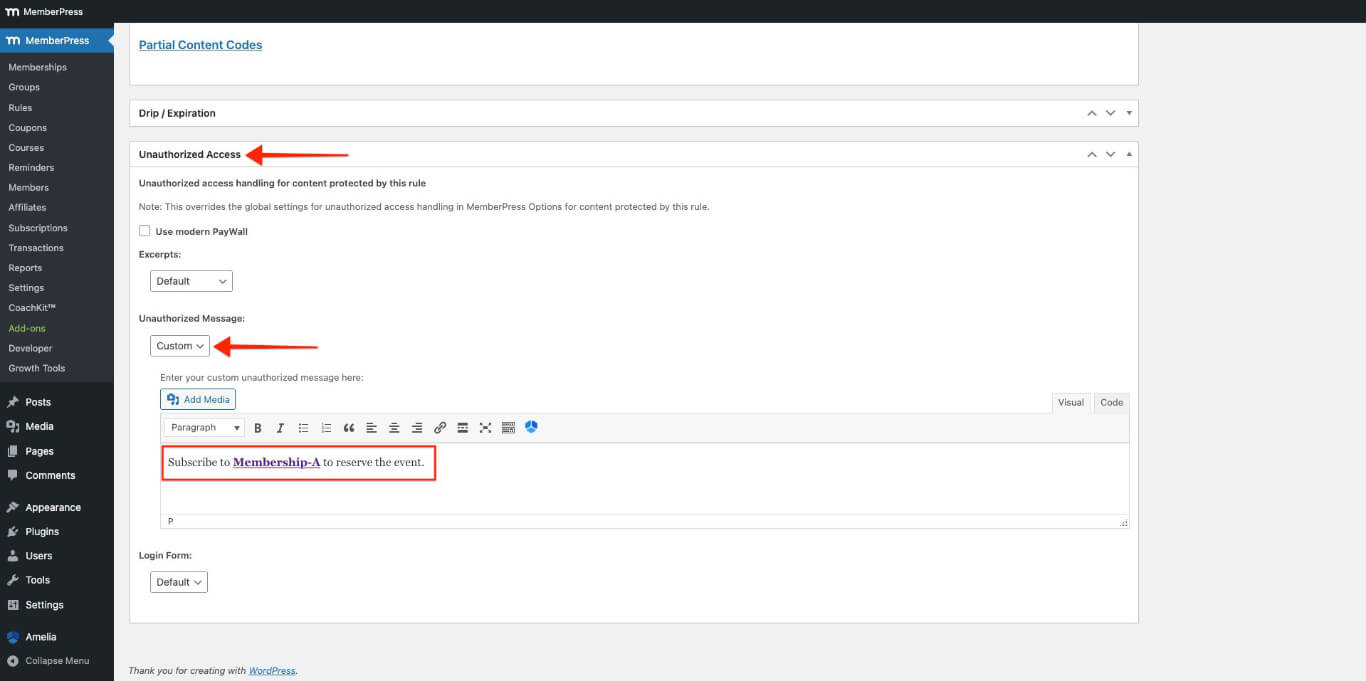
Task: Click the Add Media button
Action: 198,399
